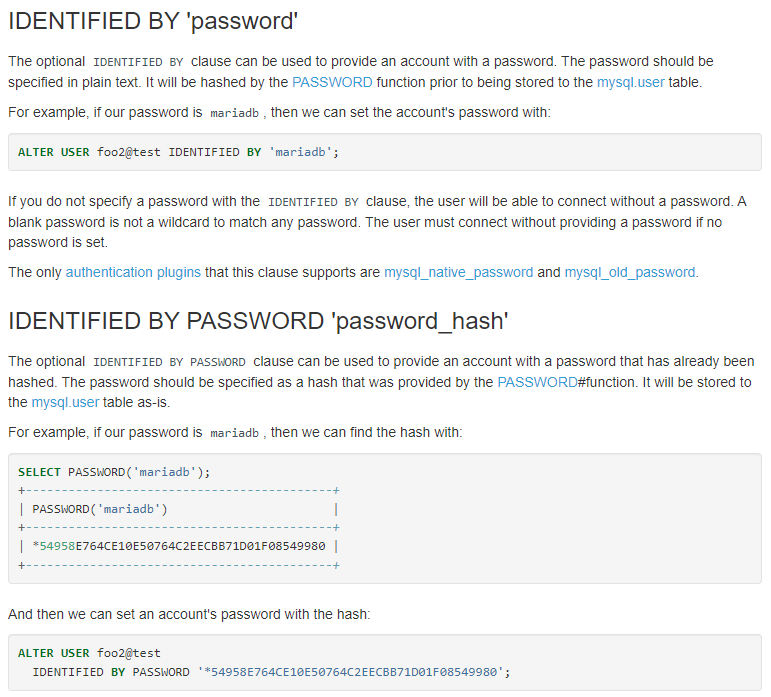
Task: Open the mysql_native_password link
Action: point(459,272)
